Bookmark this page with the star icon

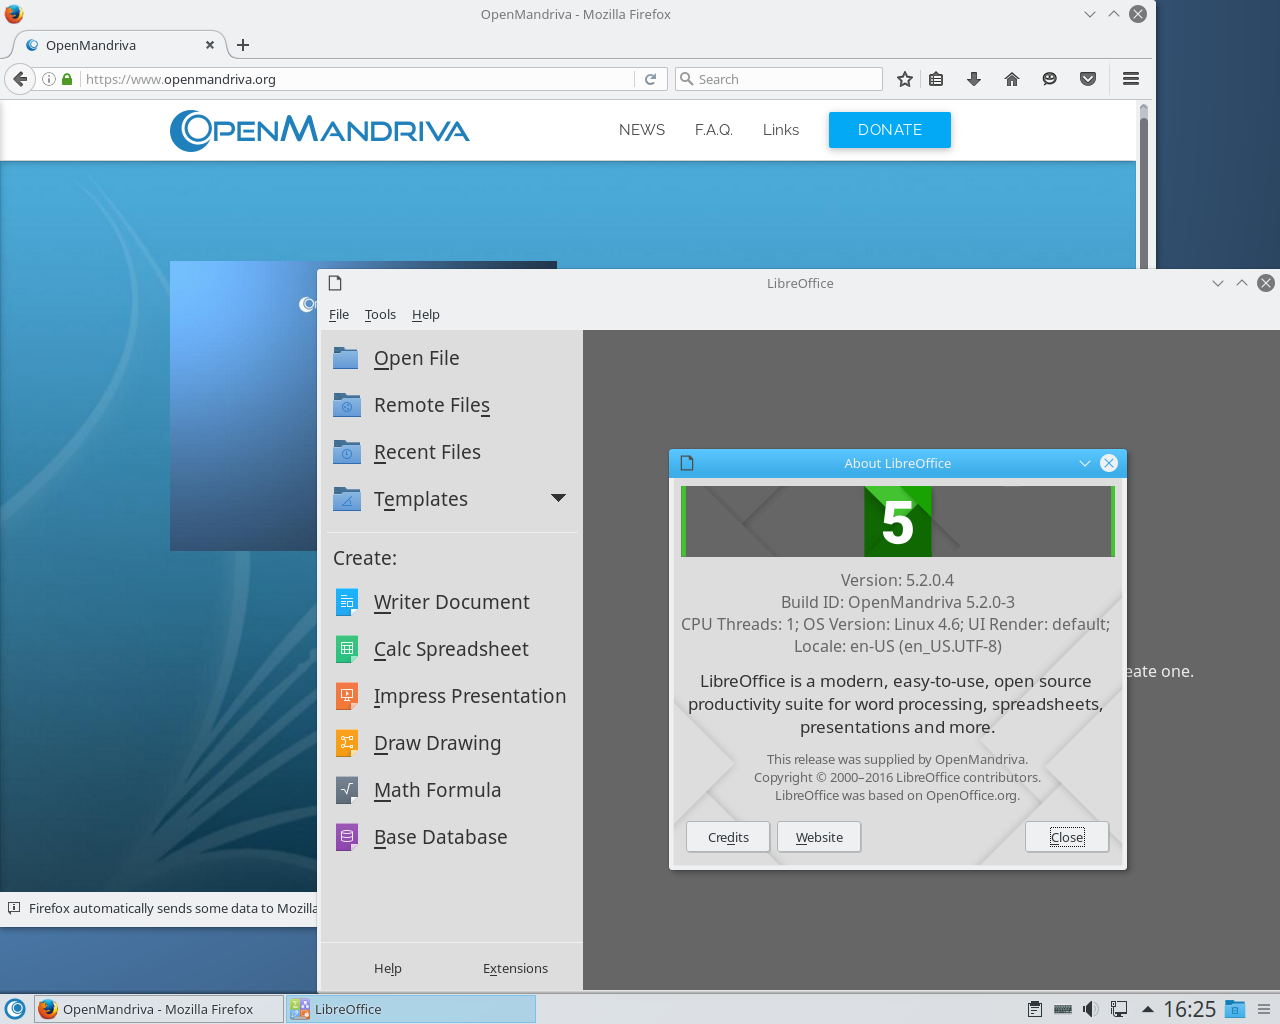905,79
